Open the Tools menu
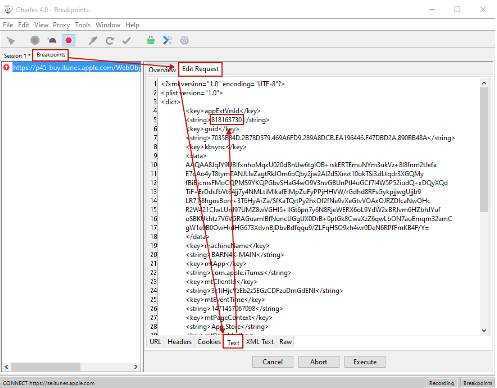 [x=83, y=25]
